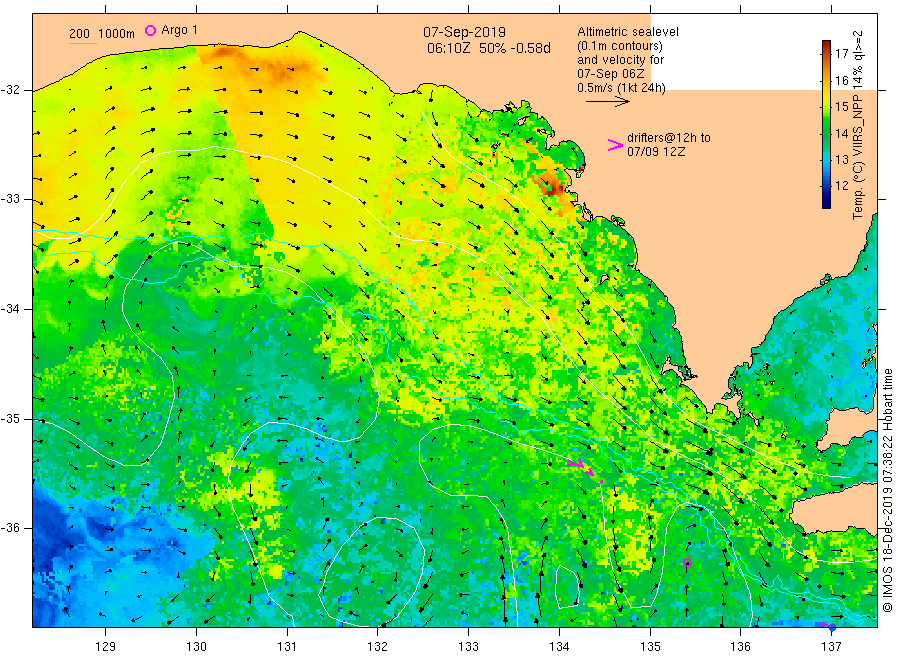Click longitude axis label 137
This screenshot has width=900, height=660.
831,647
